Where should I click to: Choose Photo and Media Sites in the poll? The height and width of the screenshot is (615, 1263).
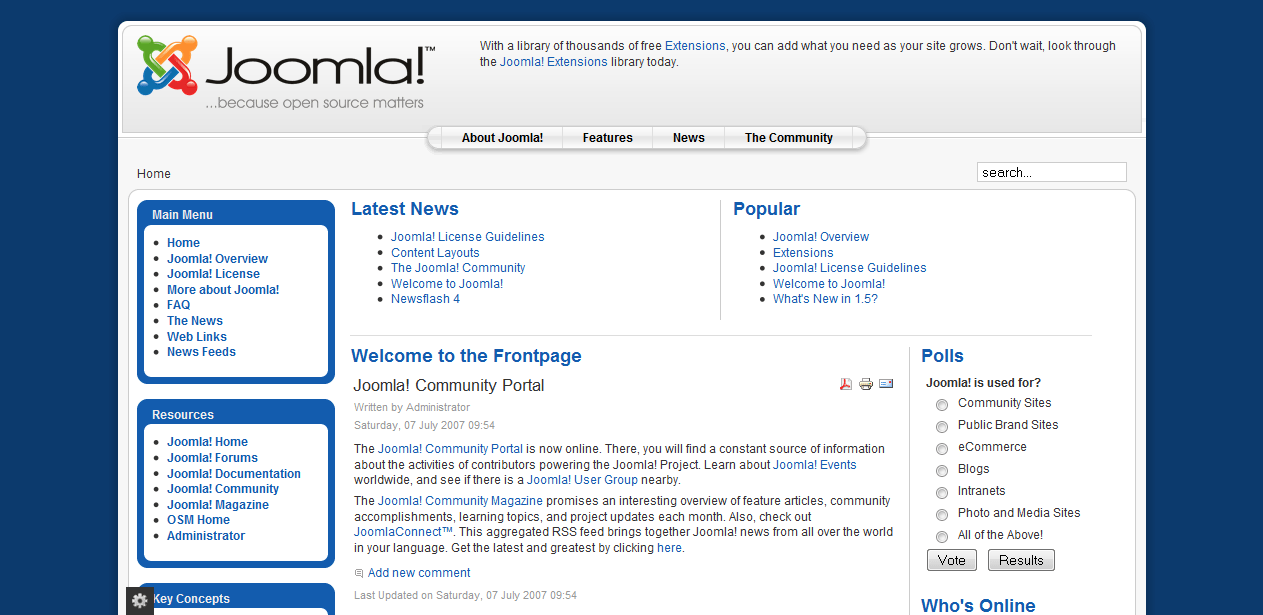(x=942, y=515)
